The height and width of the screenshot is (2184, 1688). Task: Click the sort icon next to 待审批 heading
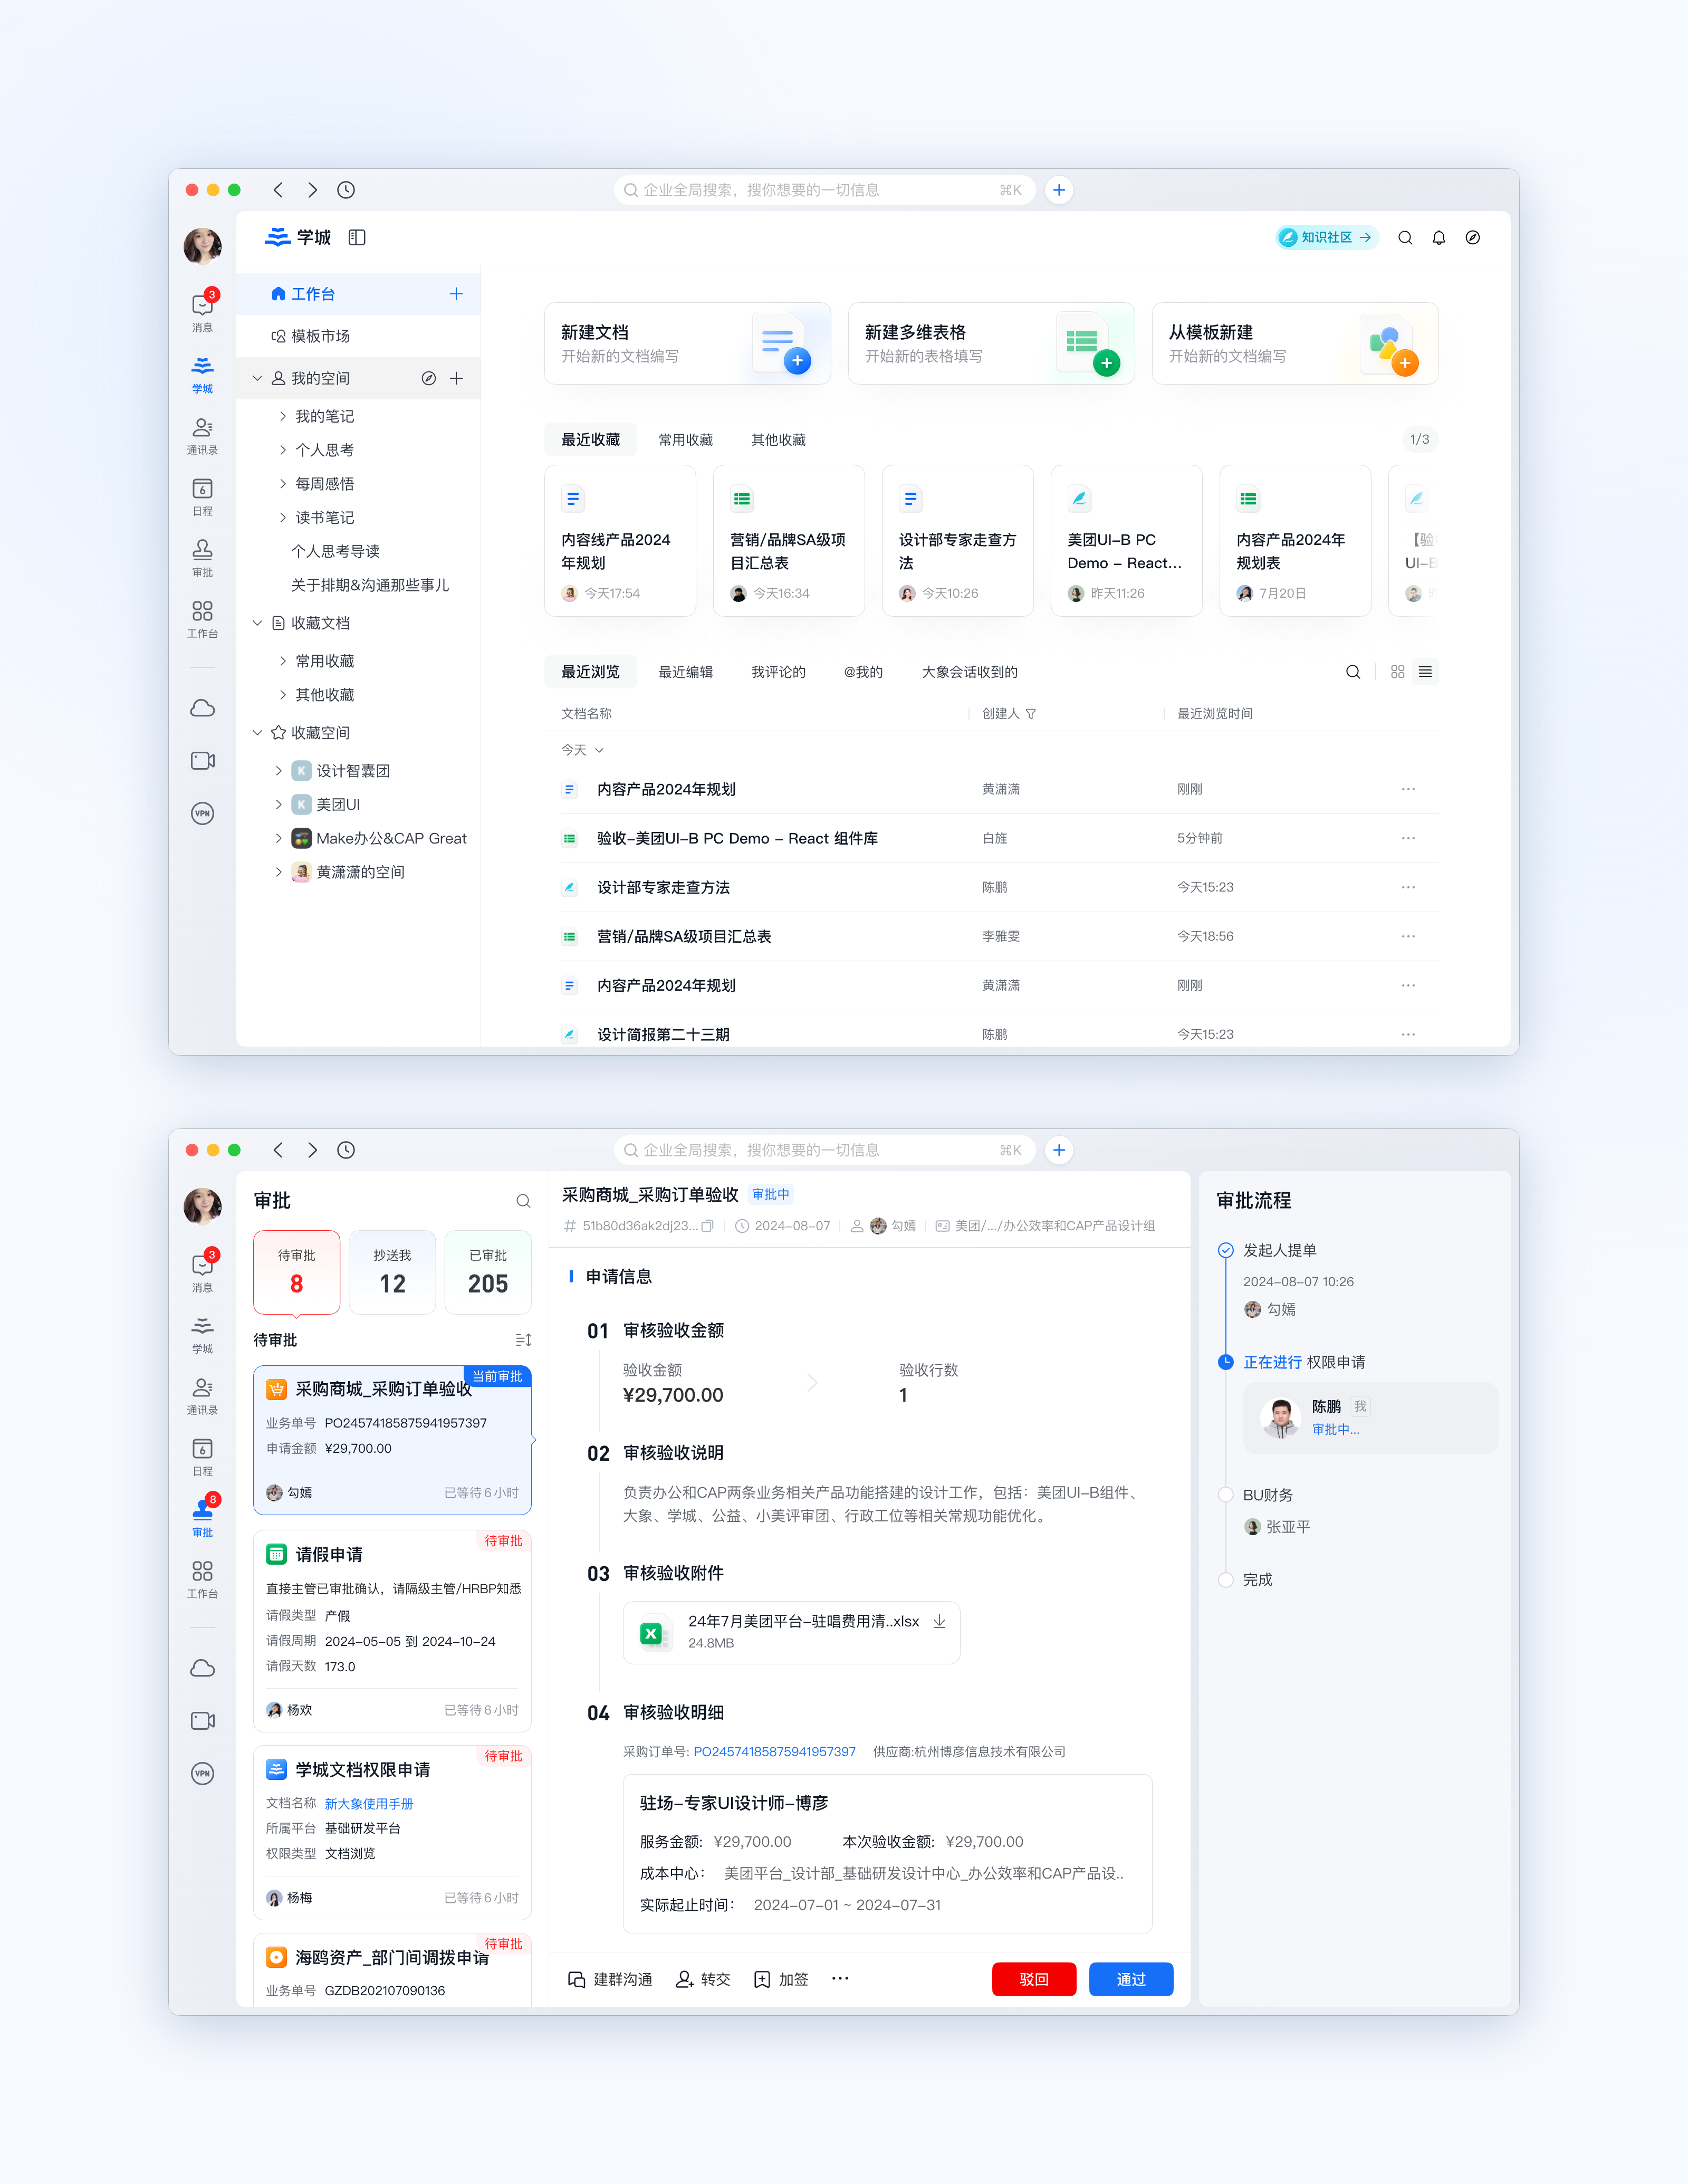pyautogui.click(x=523, y=1340)
